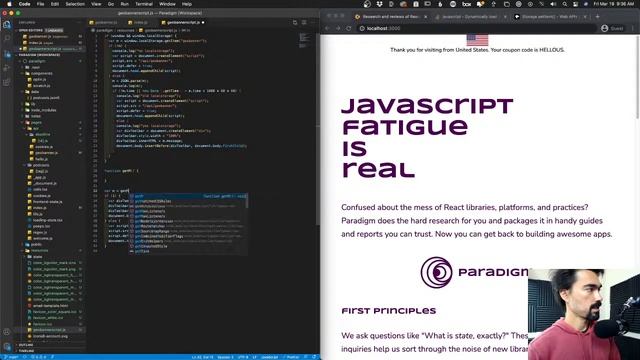Open email-template.html in the file tree
This screenshot has height=360, width=640.
(51, 306)
